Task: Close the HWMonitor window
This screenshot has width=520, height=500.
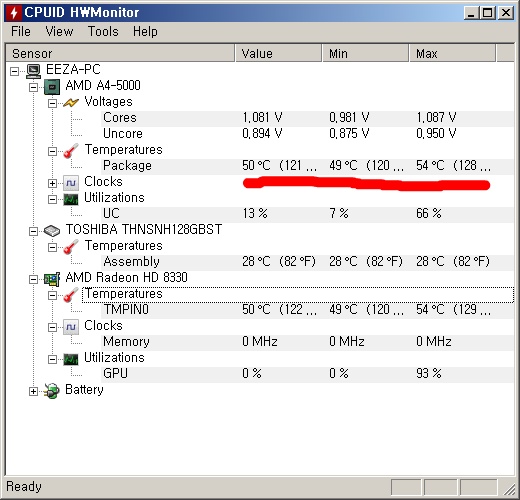Action: (x=506, y=13)
